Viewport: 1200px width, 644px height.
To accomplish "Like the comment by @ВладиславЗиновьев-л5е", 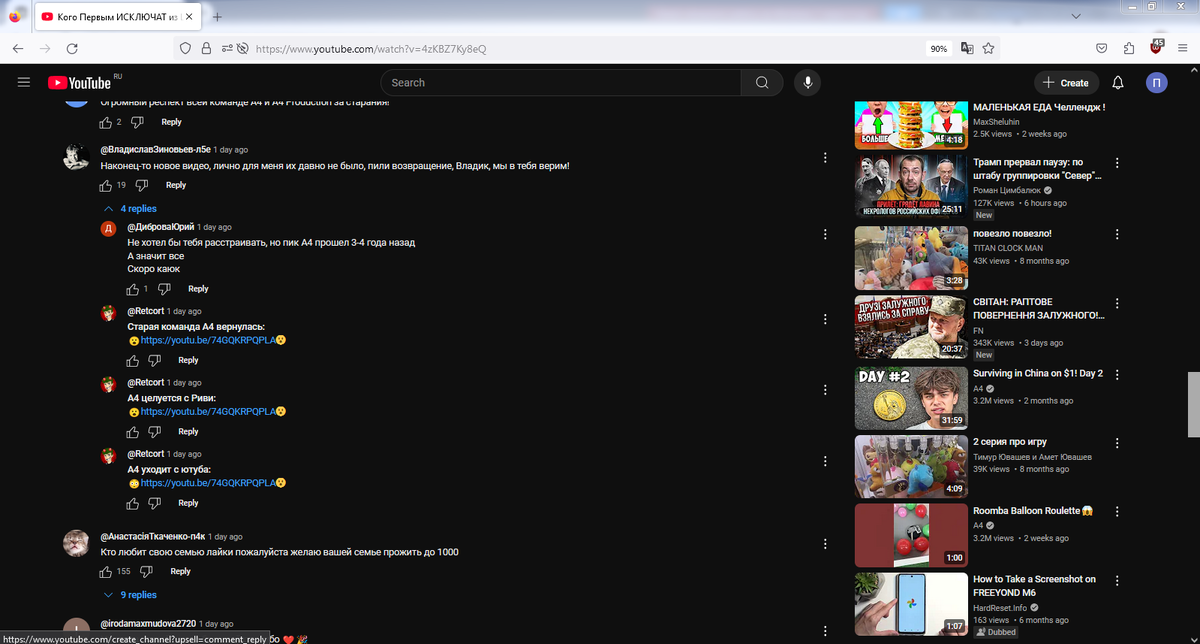I will click(106, 185).
